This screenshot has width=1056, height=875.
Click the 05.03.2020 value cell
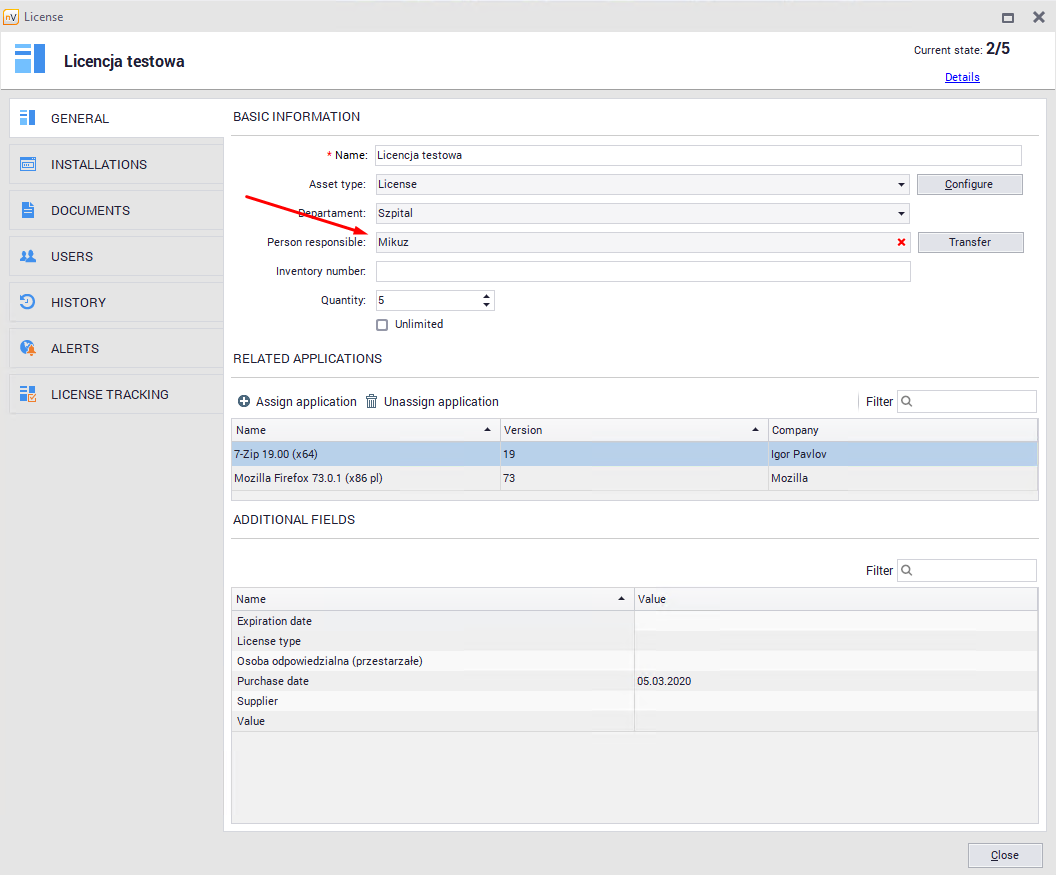pyautogui.click(x=836, y=681)
